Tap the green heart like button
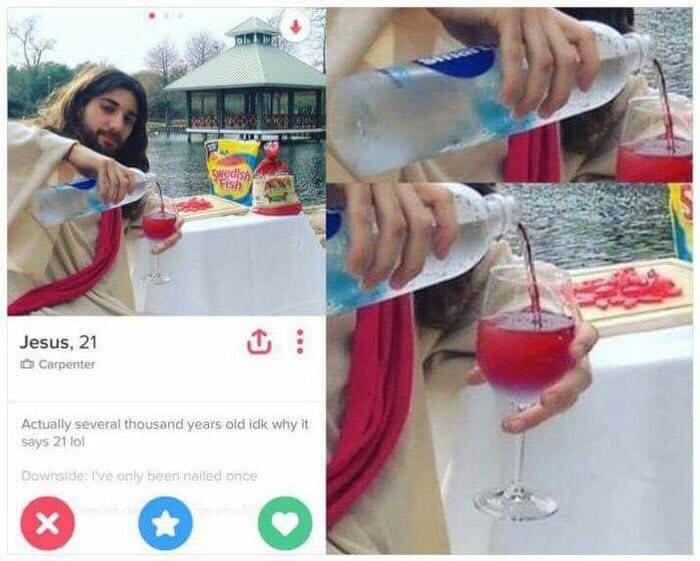 (285, 523)
